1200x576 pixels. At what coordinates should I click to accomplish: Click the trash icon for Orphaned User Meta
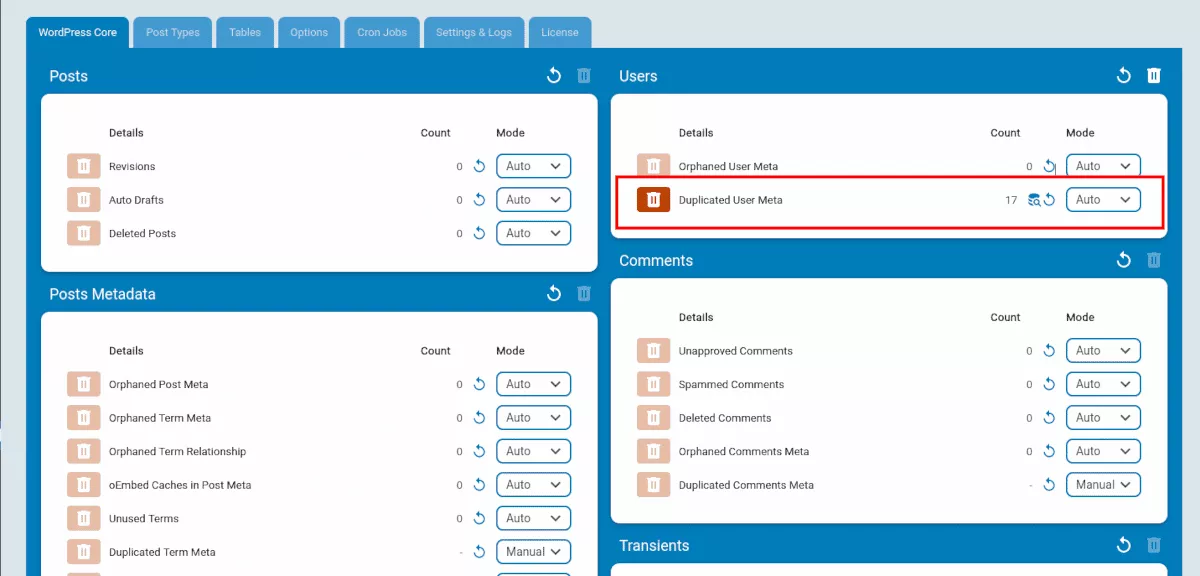[653, 166]
